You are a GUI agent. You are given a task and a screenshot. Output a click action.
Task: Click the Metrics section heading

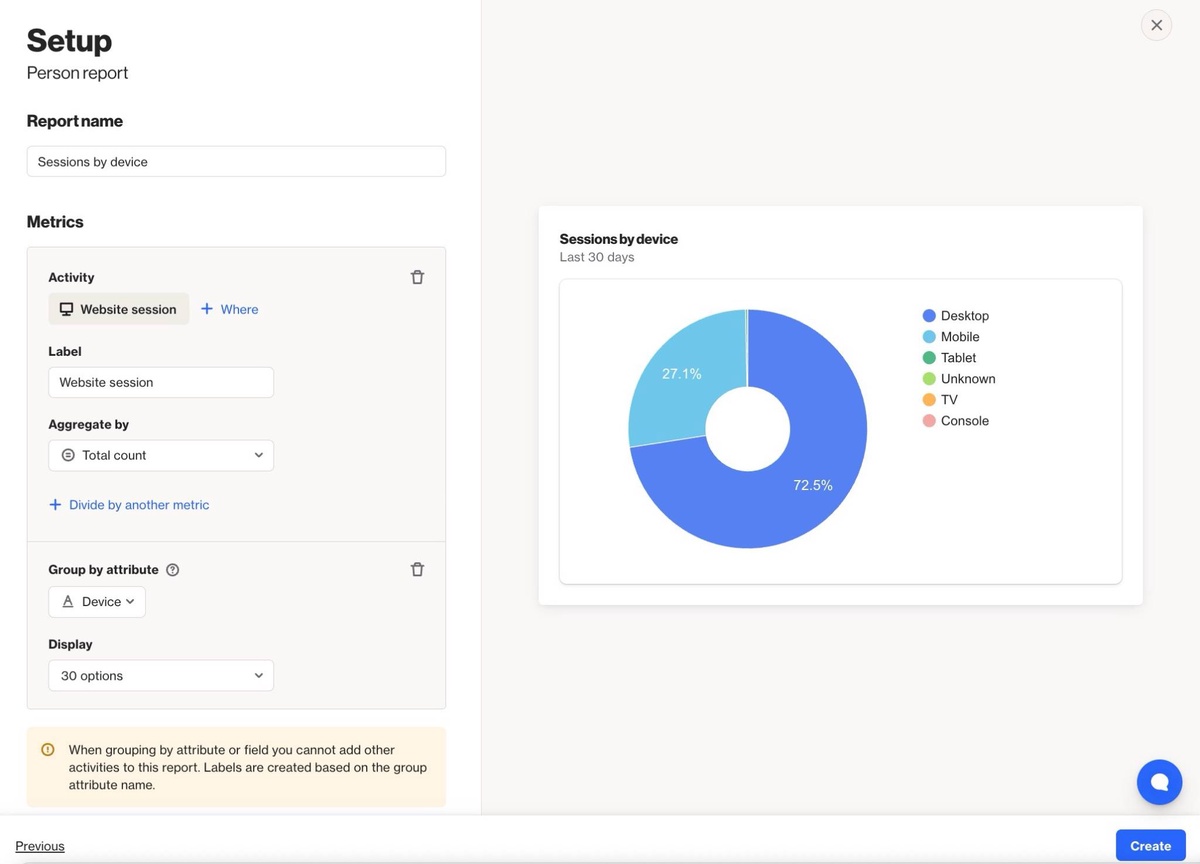point(55,222)
